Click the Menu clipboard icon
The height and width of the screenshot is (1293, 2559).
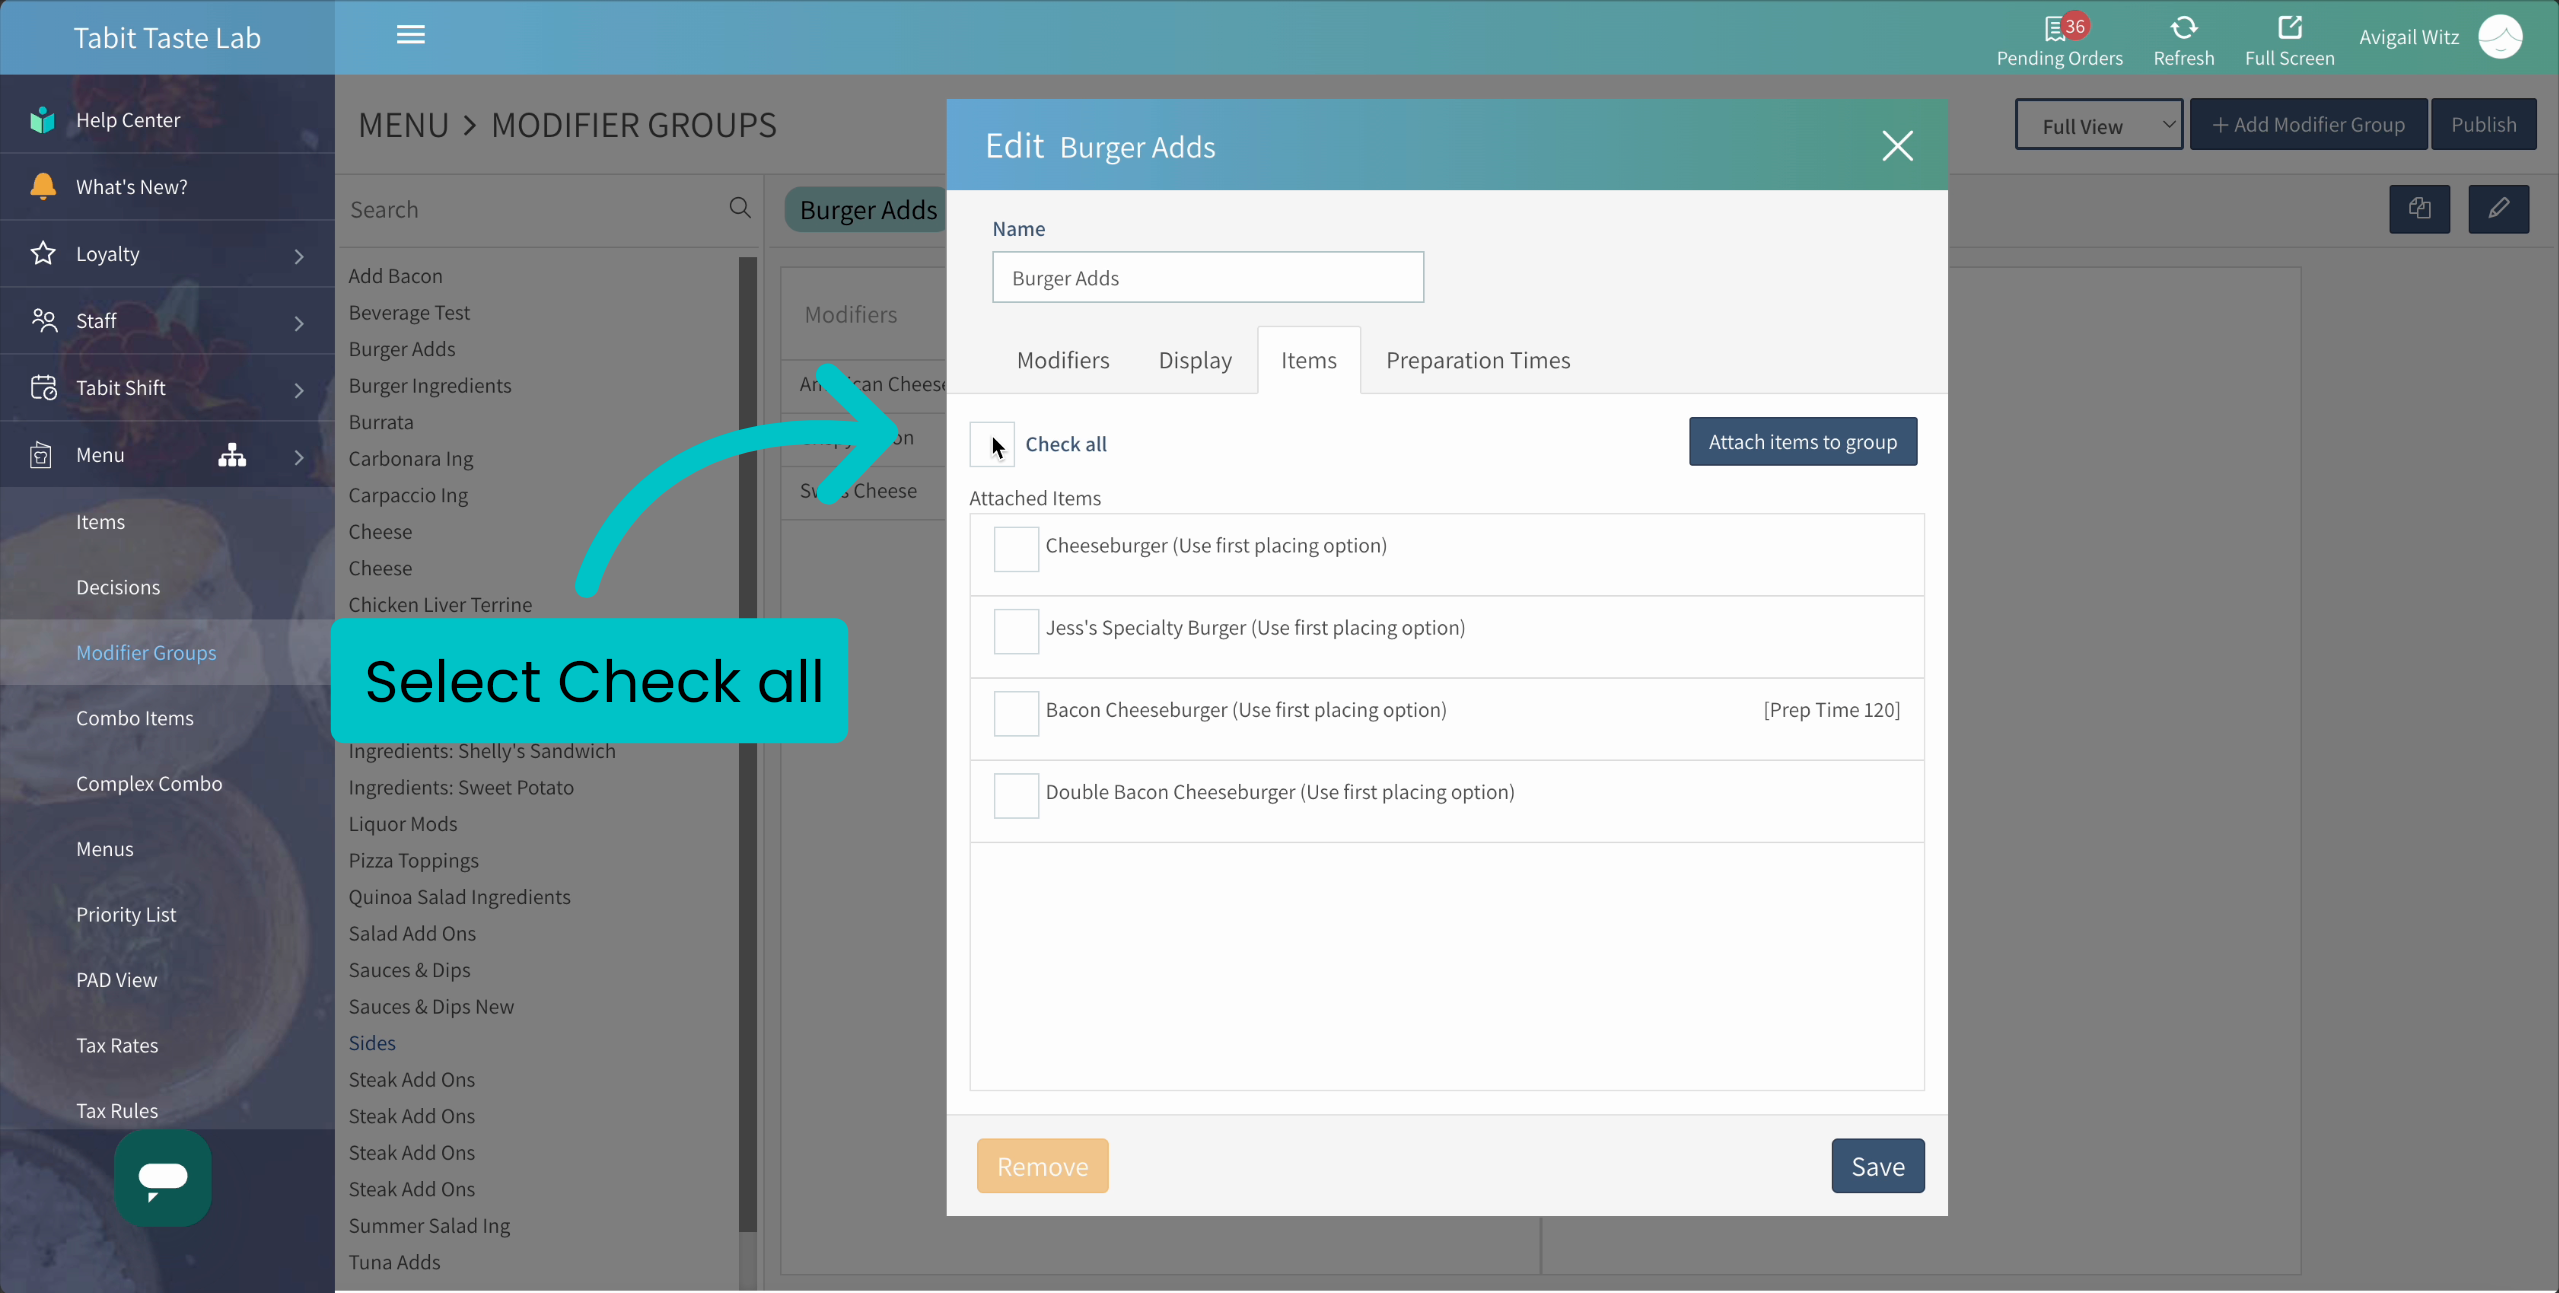pos(41,455)
